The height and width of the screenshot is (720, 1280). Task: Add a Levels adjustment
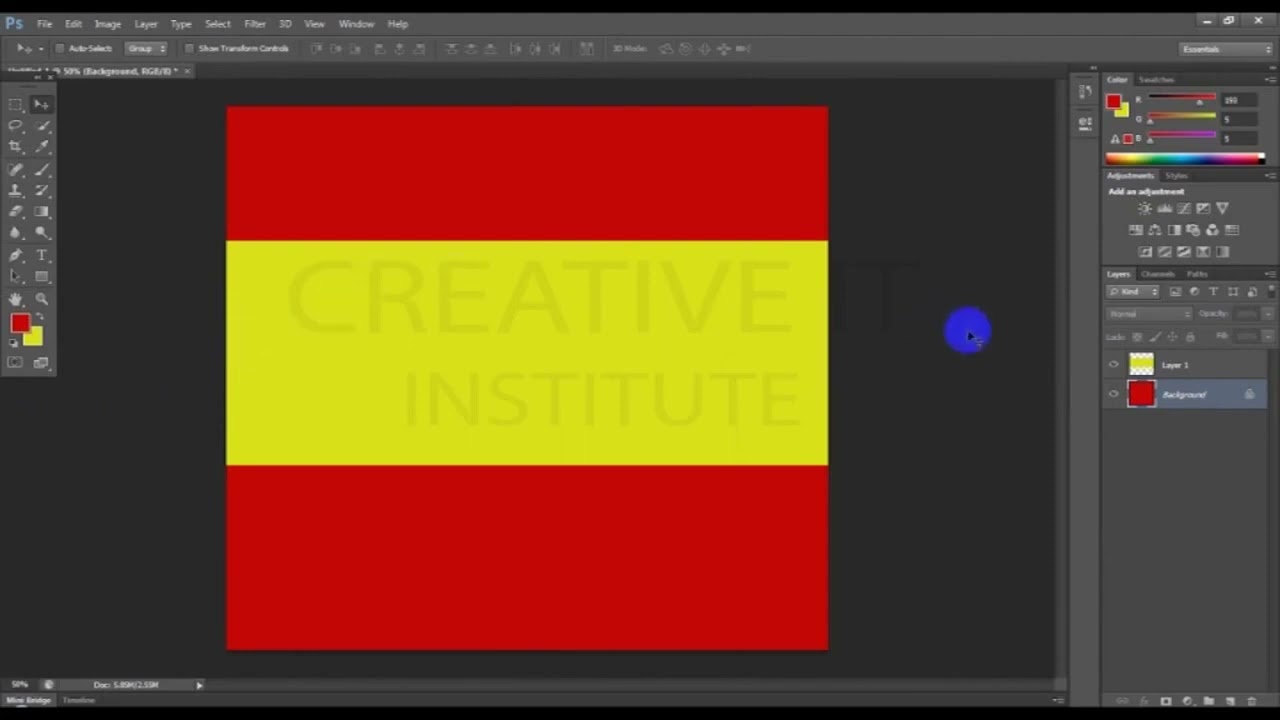click(x=1164, y=208)
